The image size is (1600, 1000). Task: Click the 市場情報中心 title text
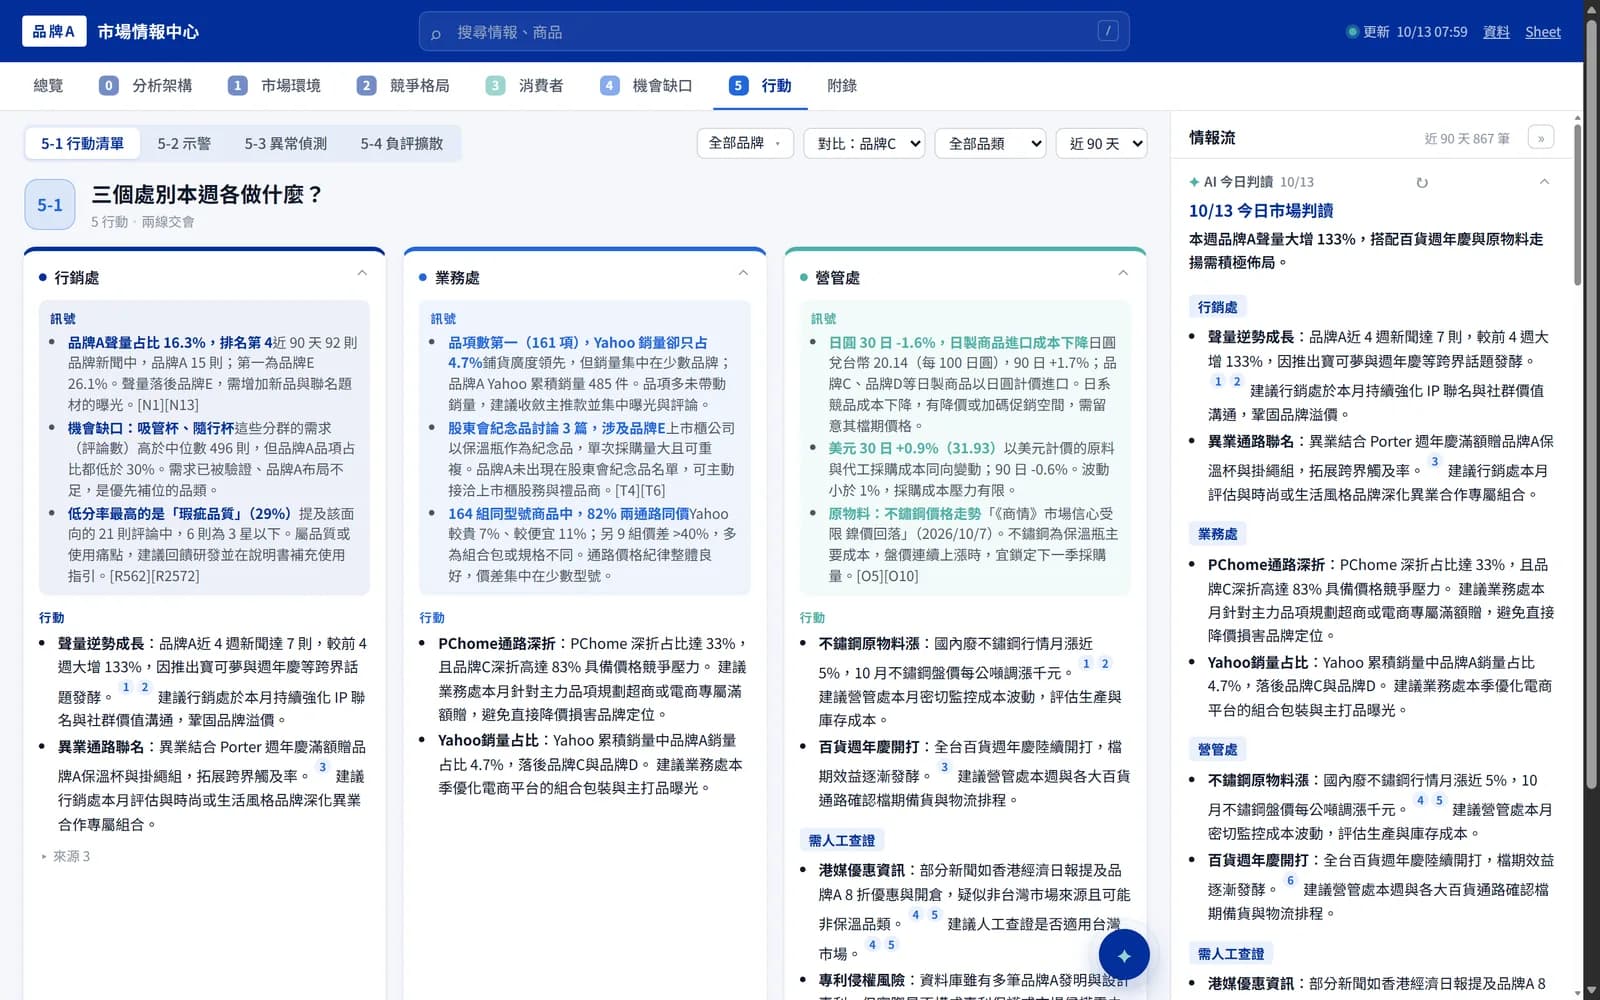tap(148, 32)
